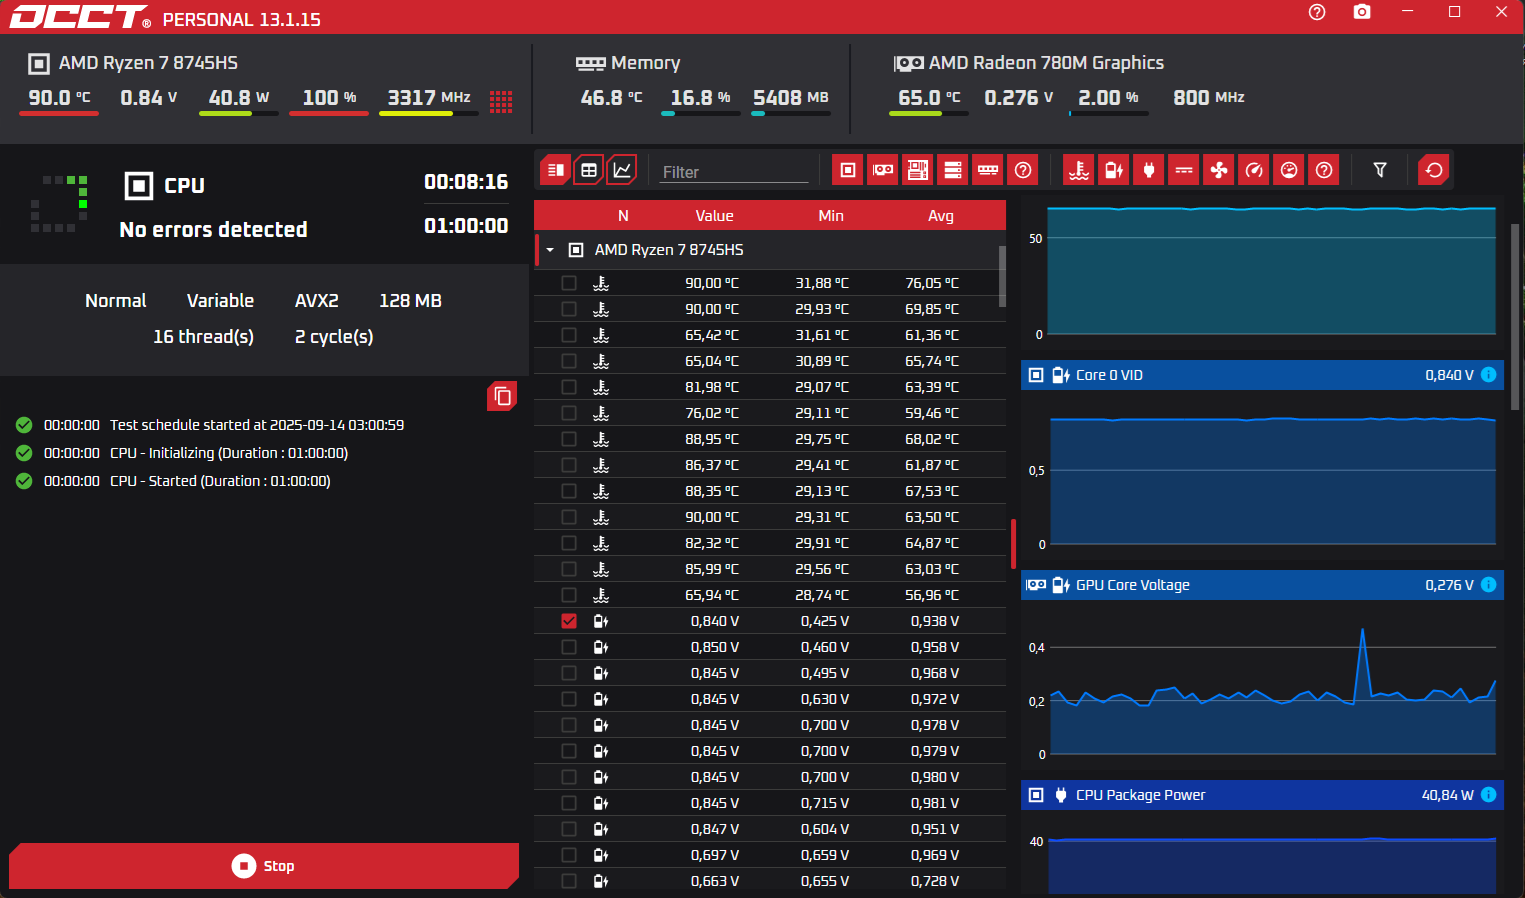Show info for CPU Package Power graph

tap(1488, 795)
